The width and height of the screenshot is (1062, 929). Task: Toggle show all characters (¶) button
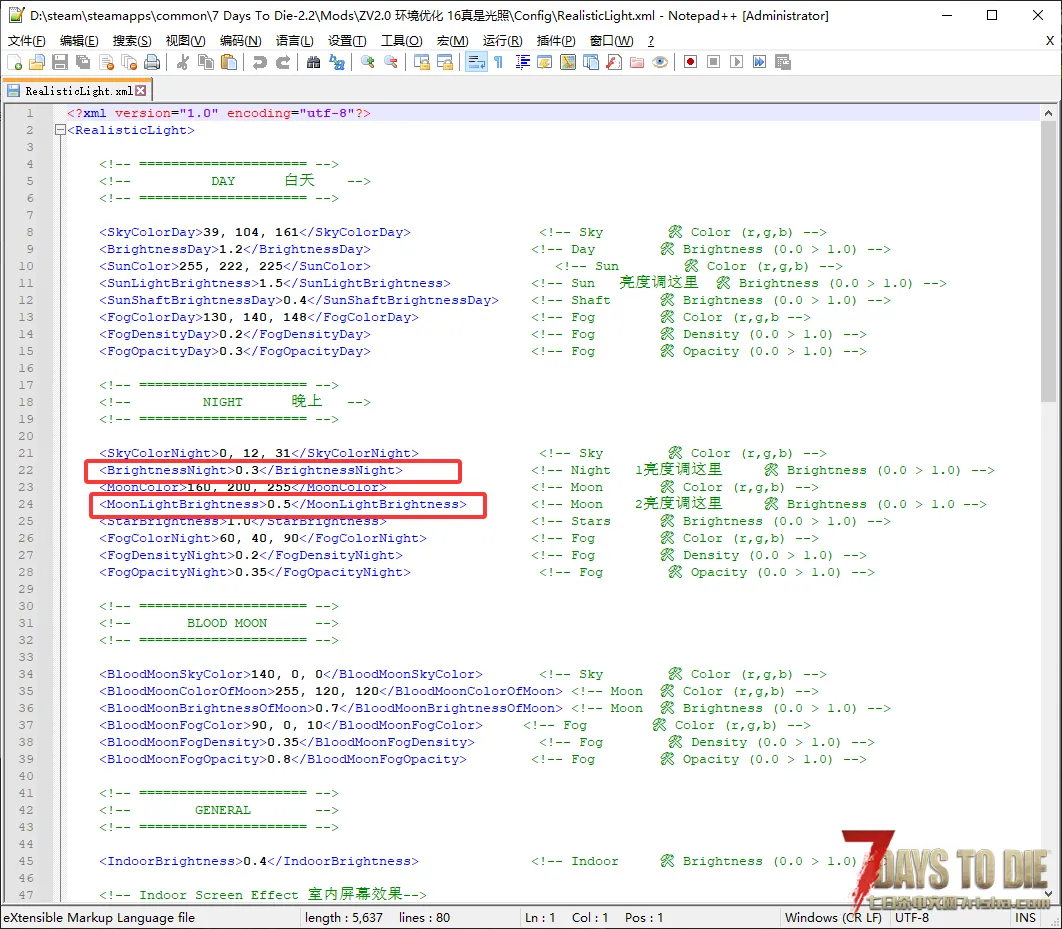[x=498, y=62]
